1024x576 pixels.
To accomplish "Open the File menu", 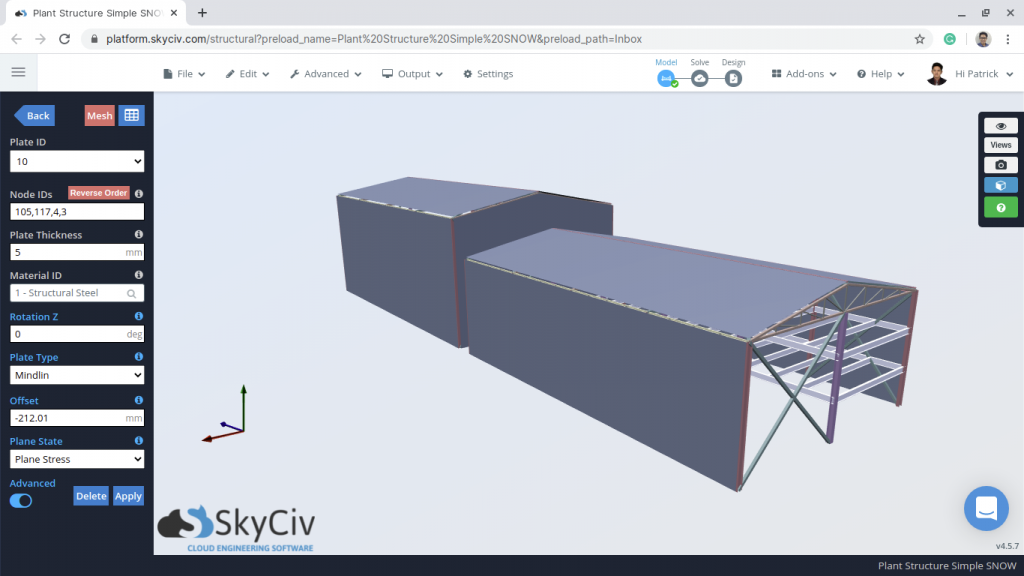I will click(x=184, y=74).
